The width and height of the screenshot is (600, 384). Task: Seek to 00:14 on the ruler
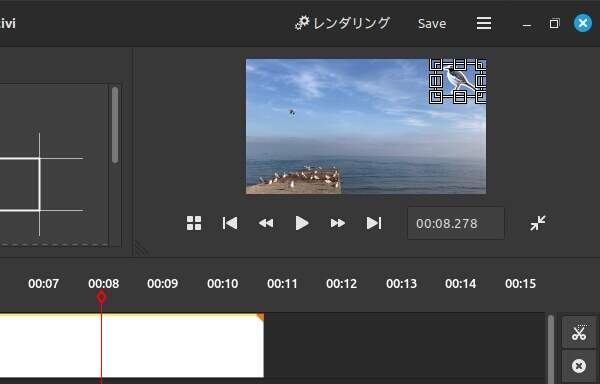(x=461, y=284)
